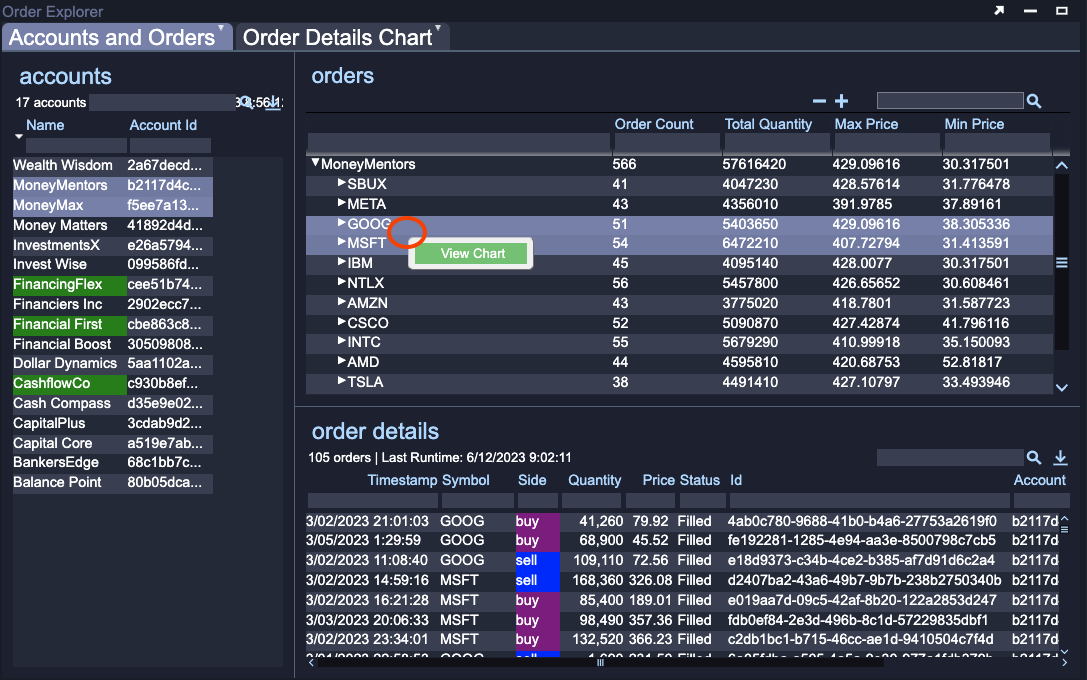The height and width of the screenshot is (680, 1087).
Task: Choose View Chart from the context menu
Action: (x=472, y=253)
